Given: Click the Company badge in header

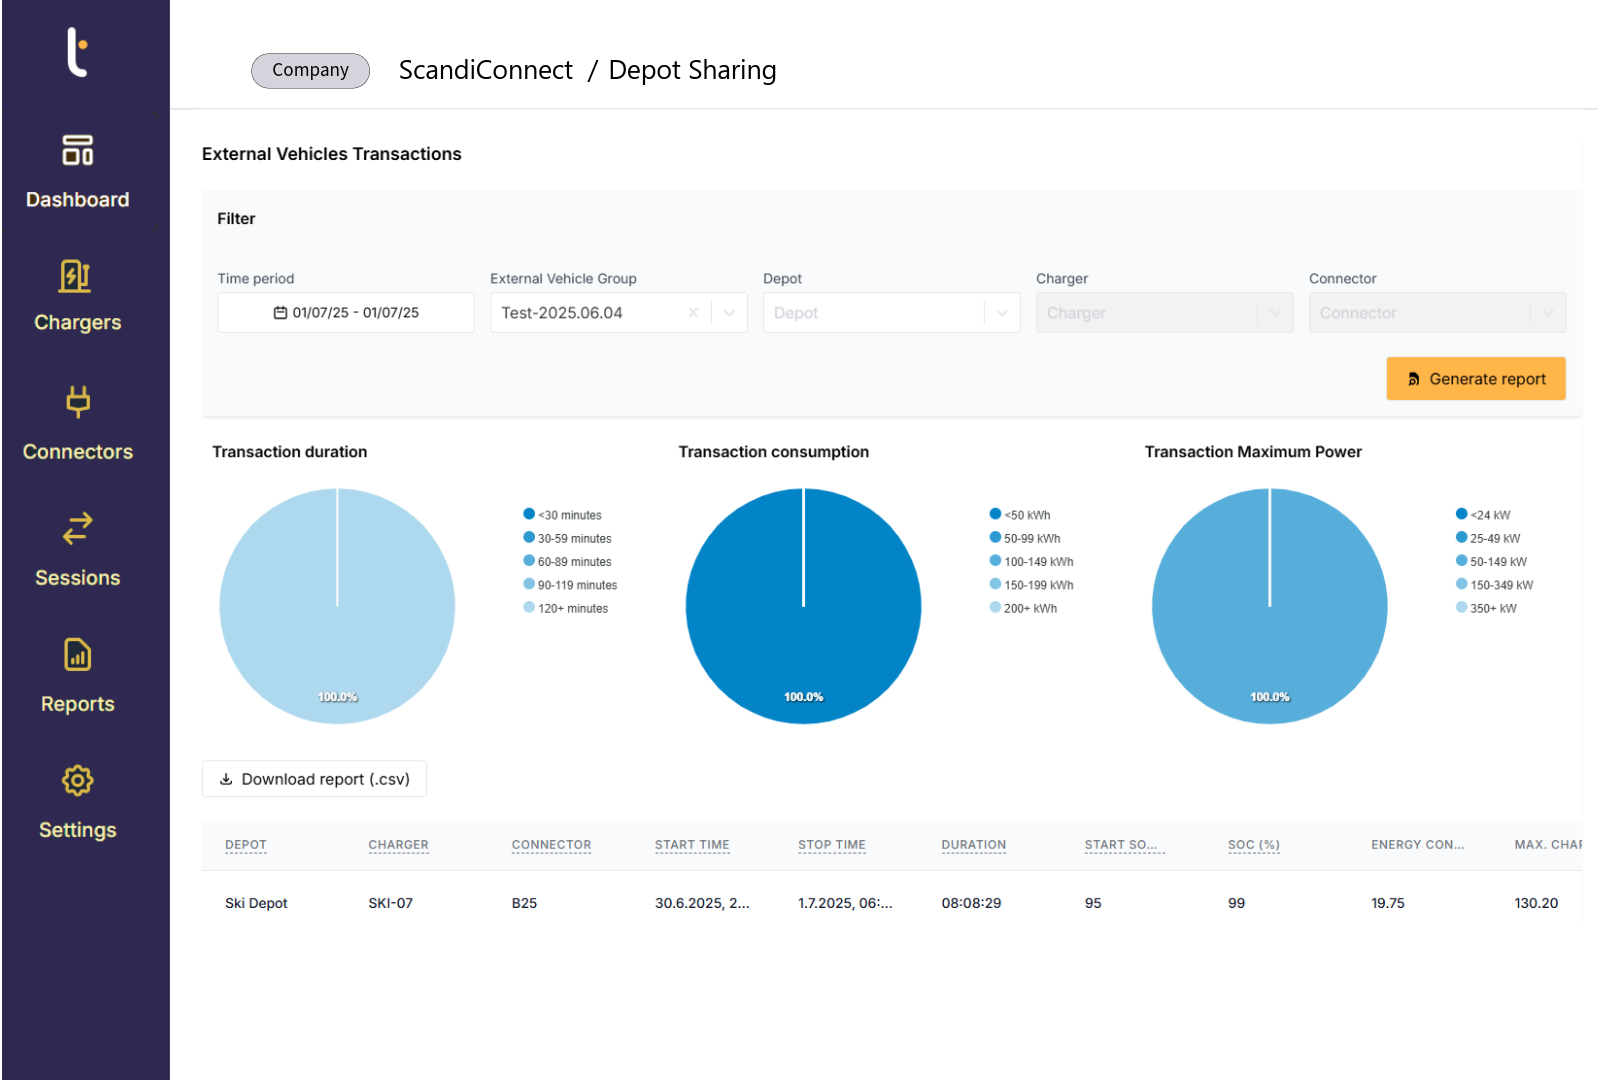Looking at the screenshot, I should pyautogui.click(x=310, y=70).
